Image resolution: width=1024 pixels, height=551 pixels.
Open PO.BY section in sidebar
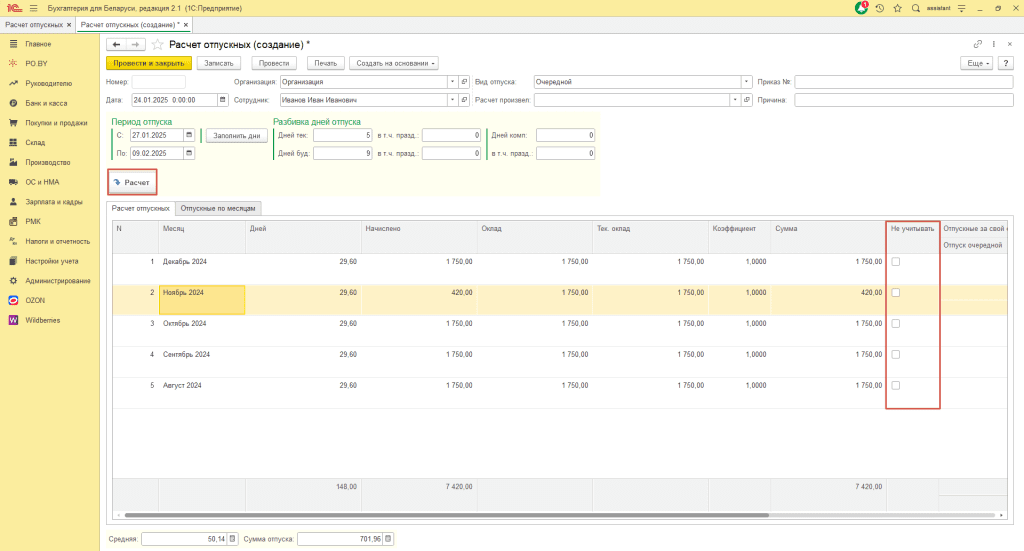click(x=36, y=63)
